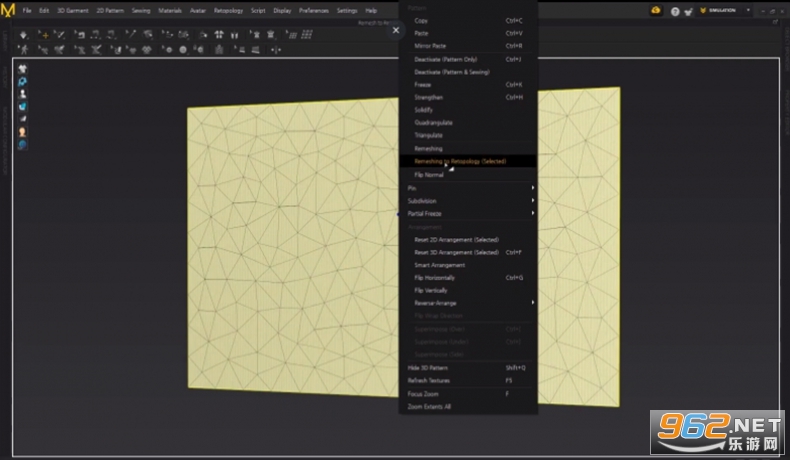
Task: Select the highlighted Select/Move tool icon
Action: tap(44, 35)
